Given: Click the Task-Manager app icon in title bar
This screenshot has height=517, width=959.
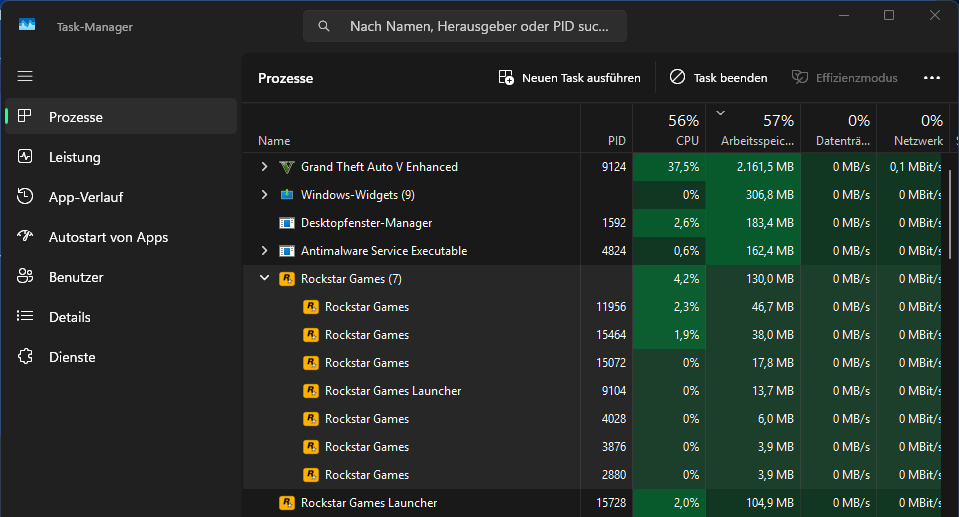Looking at the screenshot, I should [27, 26].
